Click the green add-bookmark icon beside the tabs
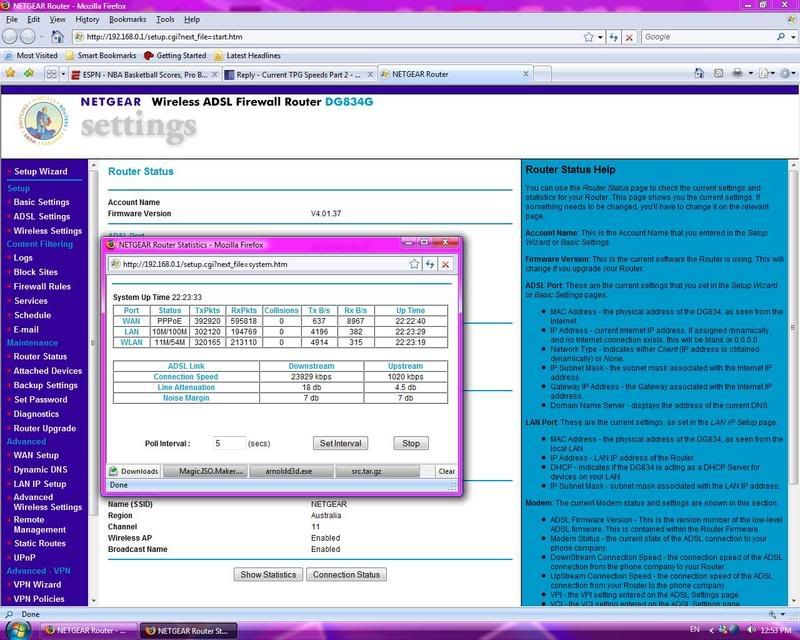The width and height of the screenshot is (800, 640). [x=29, y=73]
